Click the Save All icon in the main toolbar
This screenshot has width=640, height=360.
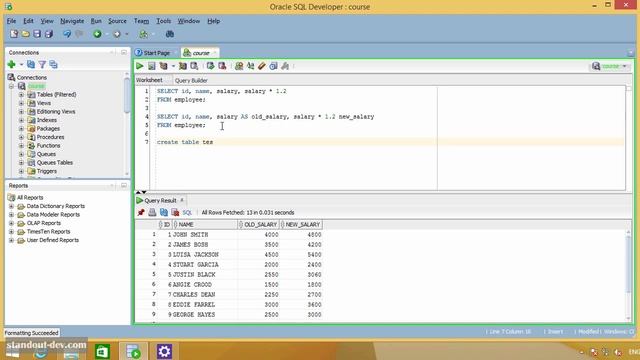coord(49,34)
